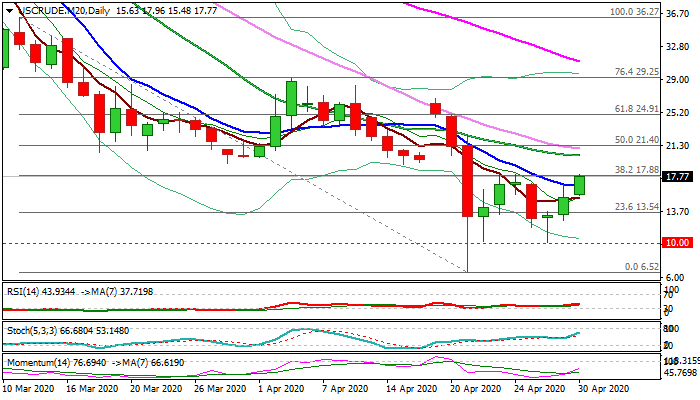This screenshot has height=400, width=700.
Task: Click the red 10.00 price level label
Action: pyautogui.click(x=678, y=243)
